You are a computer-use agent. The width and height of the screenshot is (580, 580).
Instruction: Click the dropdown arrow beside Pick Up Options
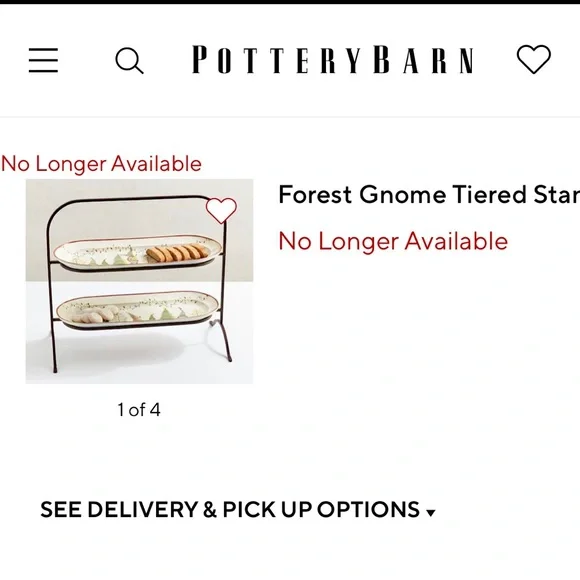(x=430, y=513)
